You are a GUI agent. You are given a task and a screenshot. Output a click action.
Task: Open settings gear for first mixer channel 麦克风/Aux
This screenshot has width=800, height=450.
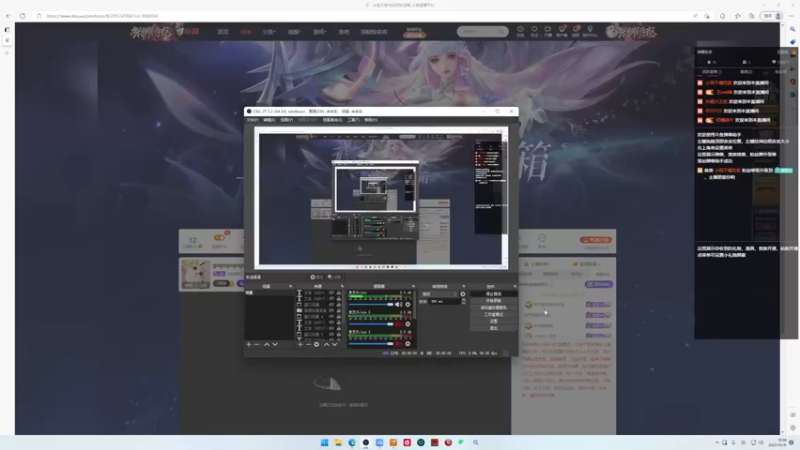coord(408,304)
